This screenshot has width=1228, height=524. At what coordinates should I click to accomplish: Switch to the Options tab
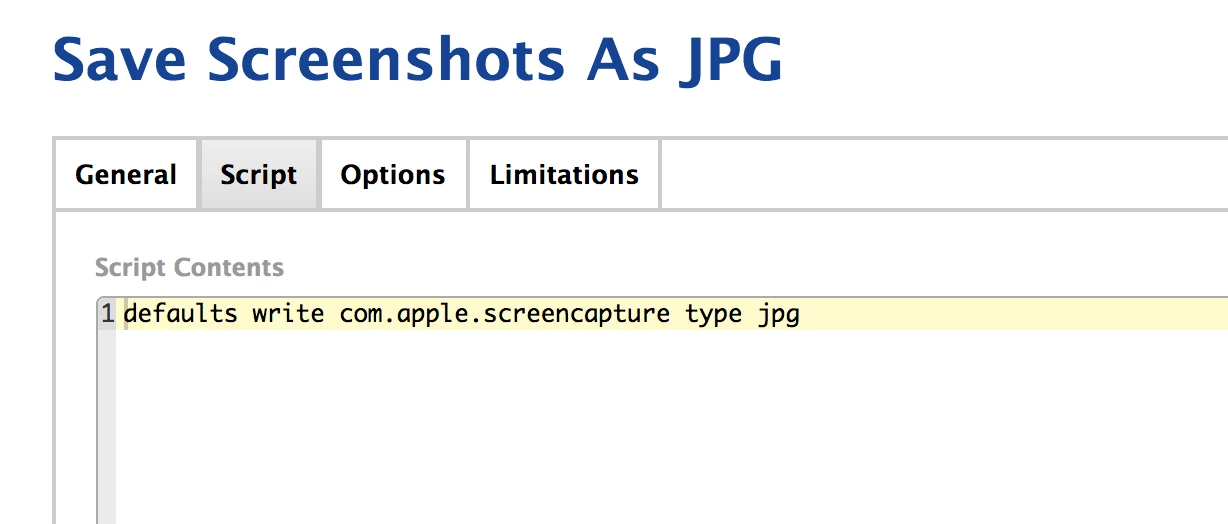click(393, 175)
